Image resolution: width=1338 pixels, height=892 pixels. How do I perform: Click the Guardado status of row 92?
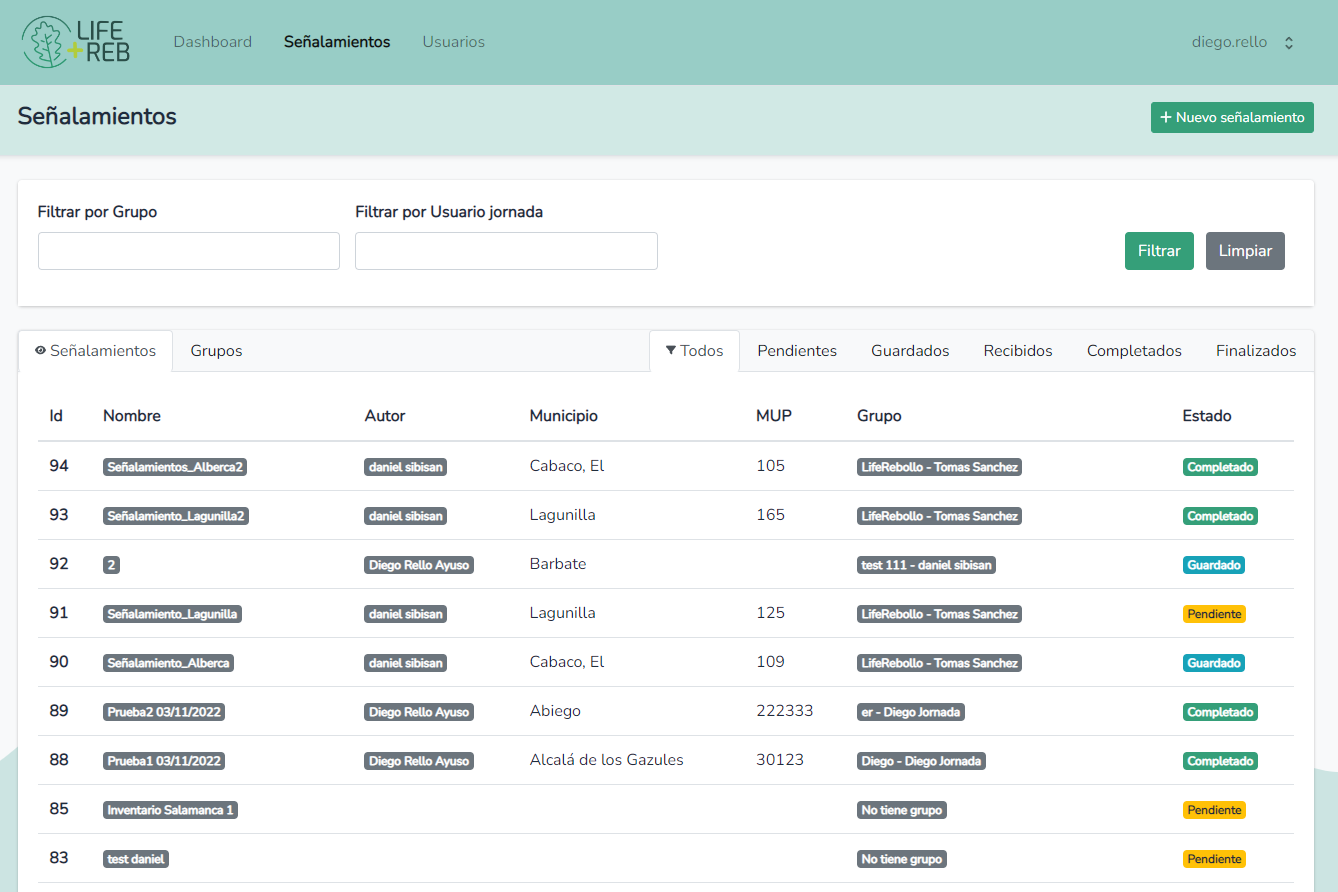(x=1214, y=565)
